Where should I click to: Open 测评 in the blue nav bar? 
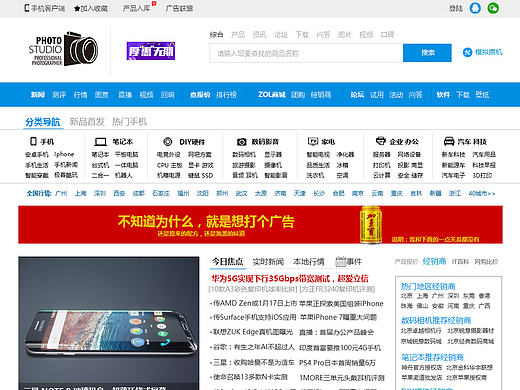tap(59, 95)
